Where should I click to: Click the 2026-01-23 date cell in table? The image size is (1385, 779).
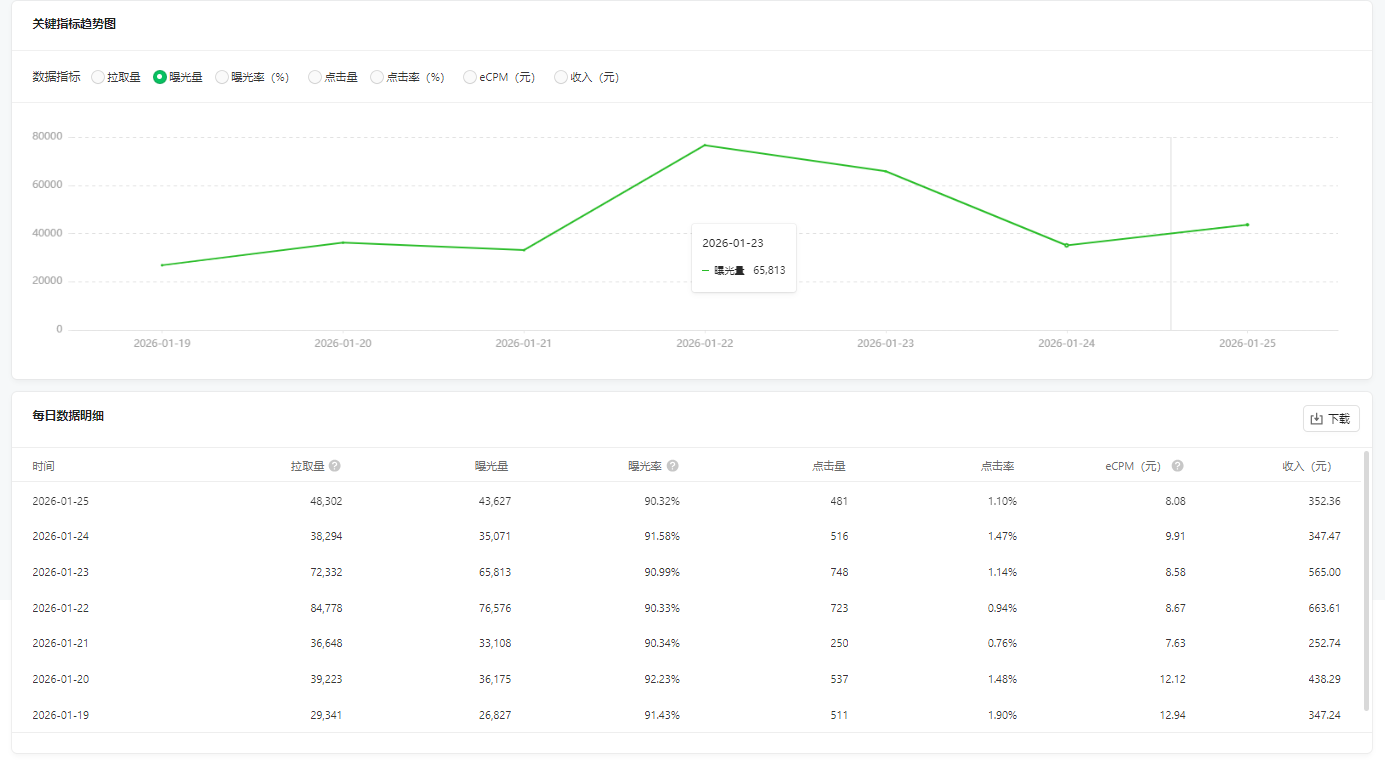click(60, 572)
